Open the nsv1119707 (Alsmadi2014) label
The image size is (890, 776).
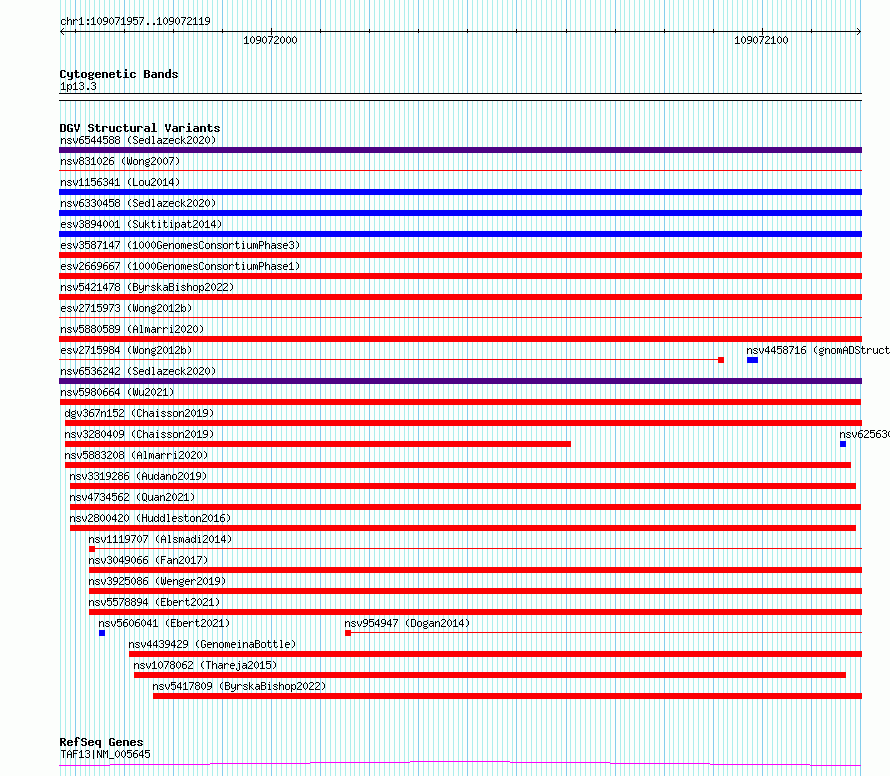point(160,539)
